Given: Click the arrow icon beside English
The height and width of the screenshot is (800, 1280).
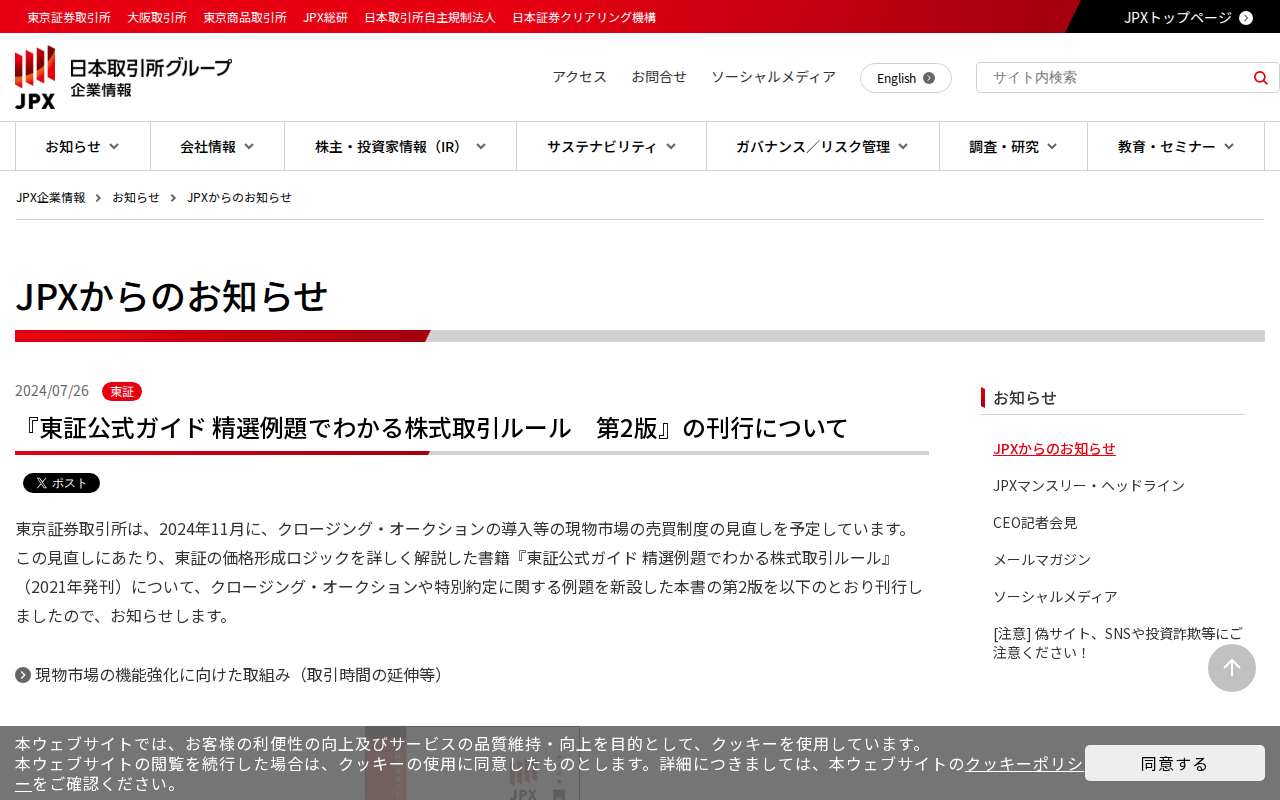Looking at the screenshot, I should [x=929, y=78].
